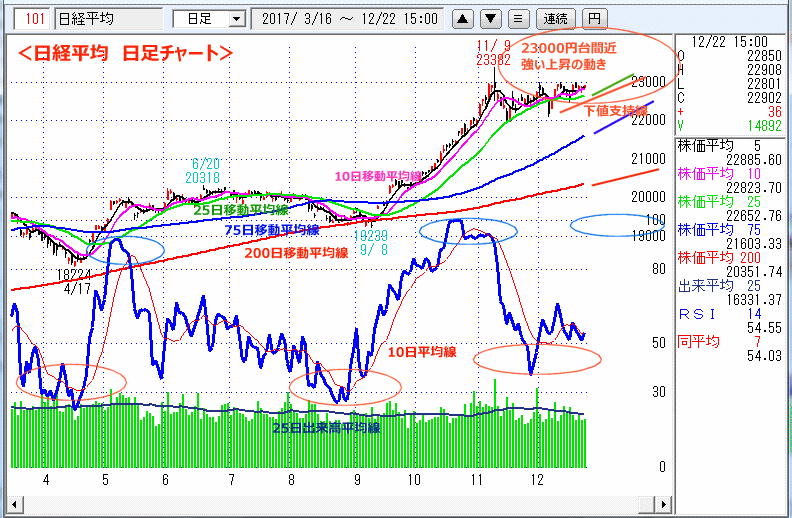Click the down triangle button in toolbar
The image size is (792, 518).
(x=490, y=19)
